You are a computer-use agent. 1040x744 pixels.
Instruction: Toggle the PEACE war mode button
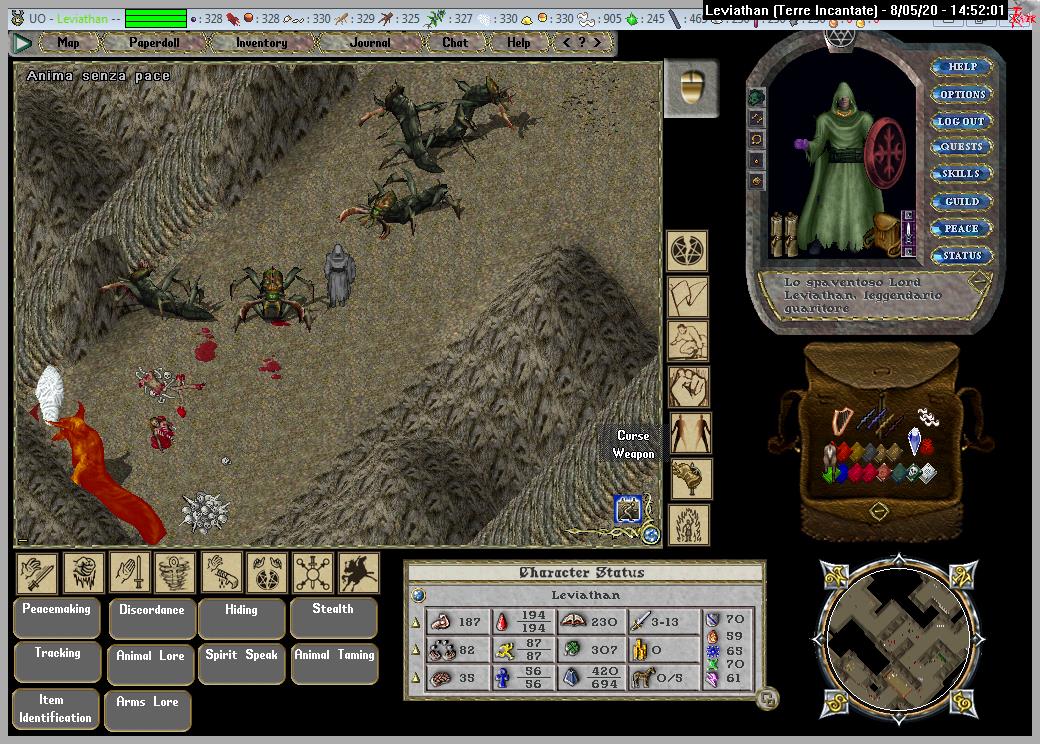tap(962, 228)
